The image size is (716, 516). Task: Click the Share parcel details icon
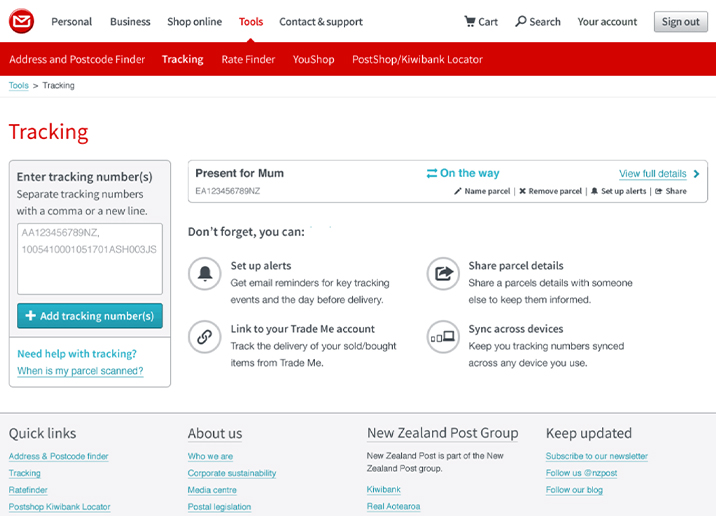442,273
